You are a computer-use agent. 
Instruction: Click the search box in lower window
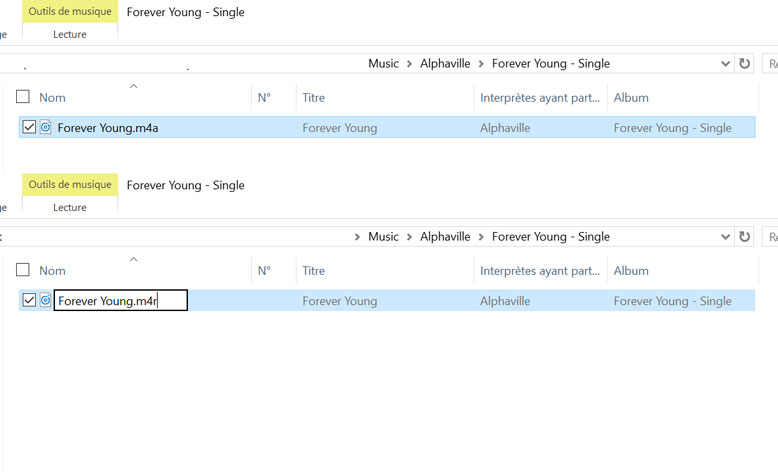770,237
